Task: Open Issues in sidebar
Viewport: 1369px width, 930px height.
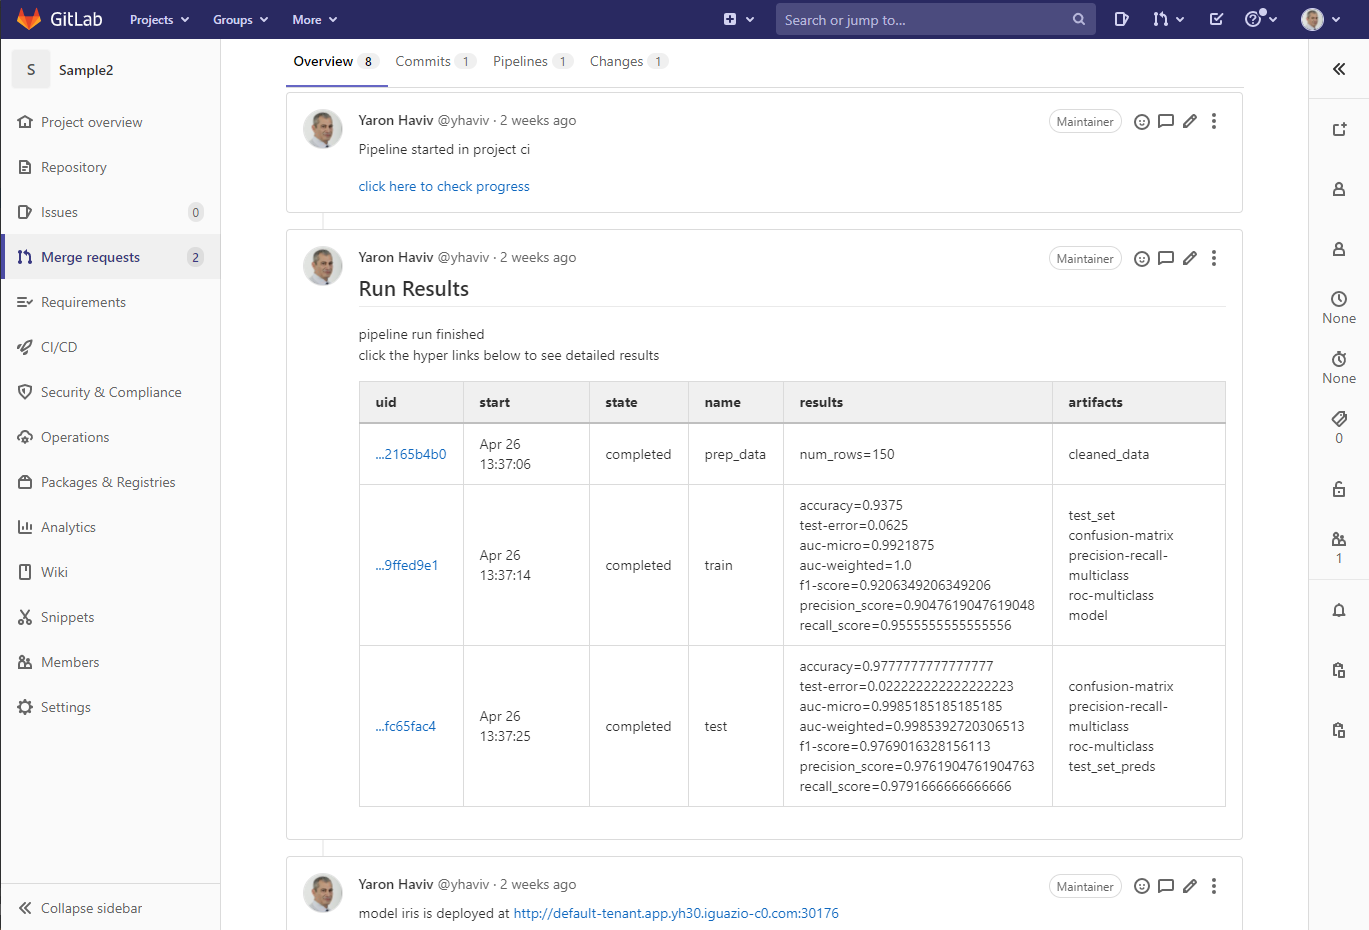Action: 110,212
